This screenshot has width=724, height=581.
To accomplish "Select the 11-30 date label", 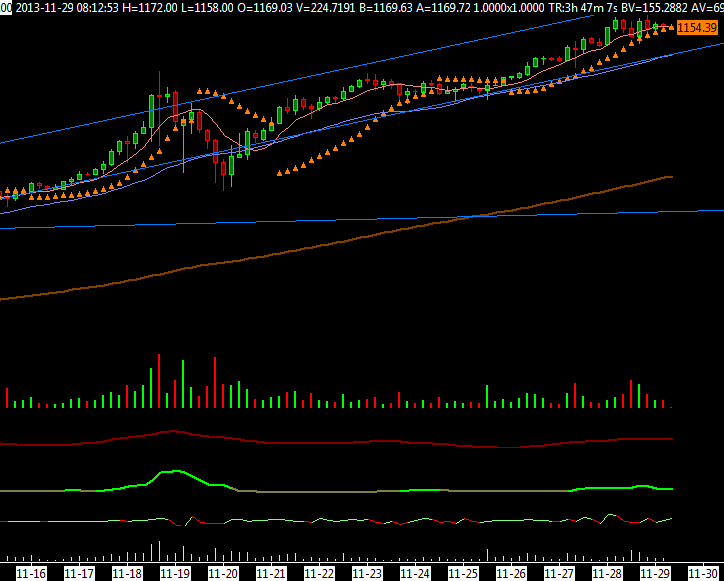I will [703, 574].
